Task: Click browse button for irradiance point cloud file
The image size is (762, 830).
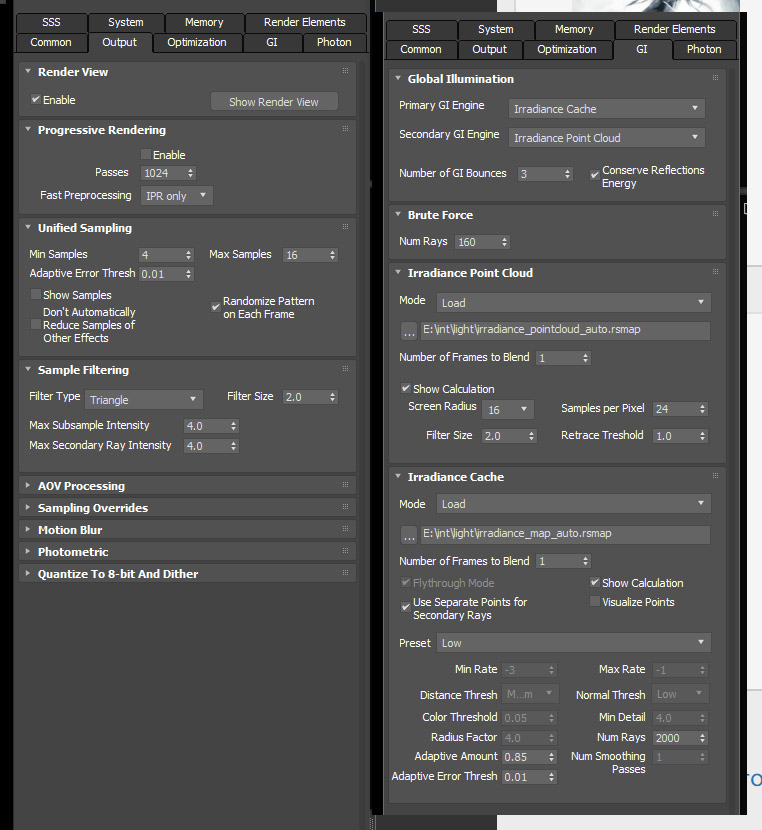Action: [408, 331]
